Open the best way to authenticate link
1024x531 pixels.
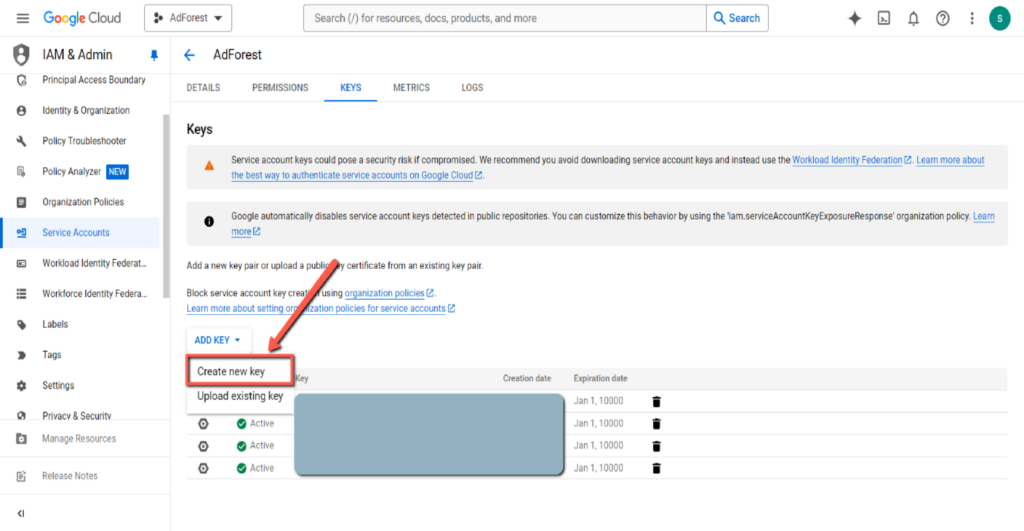[x=357, y=175]
